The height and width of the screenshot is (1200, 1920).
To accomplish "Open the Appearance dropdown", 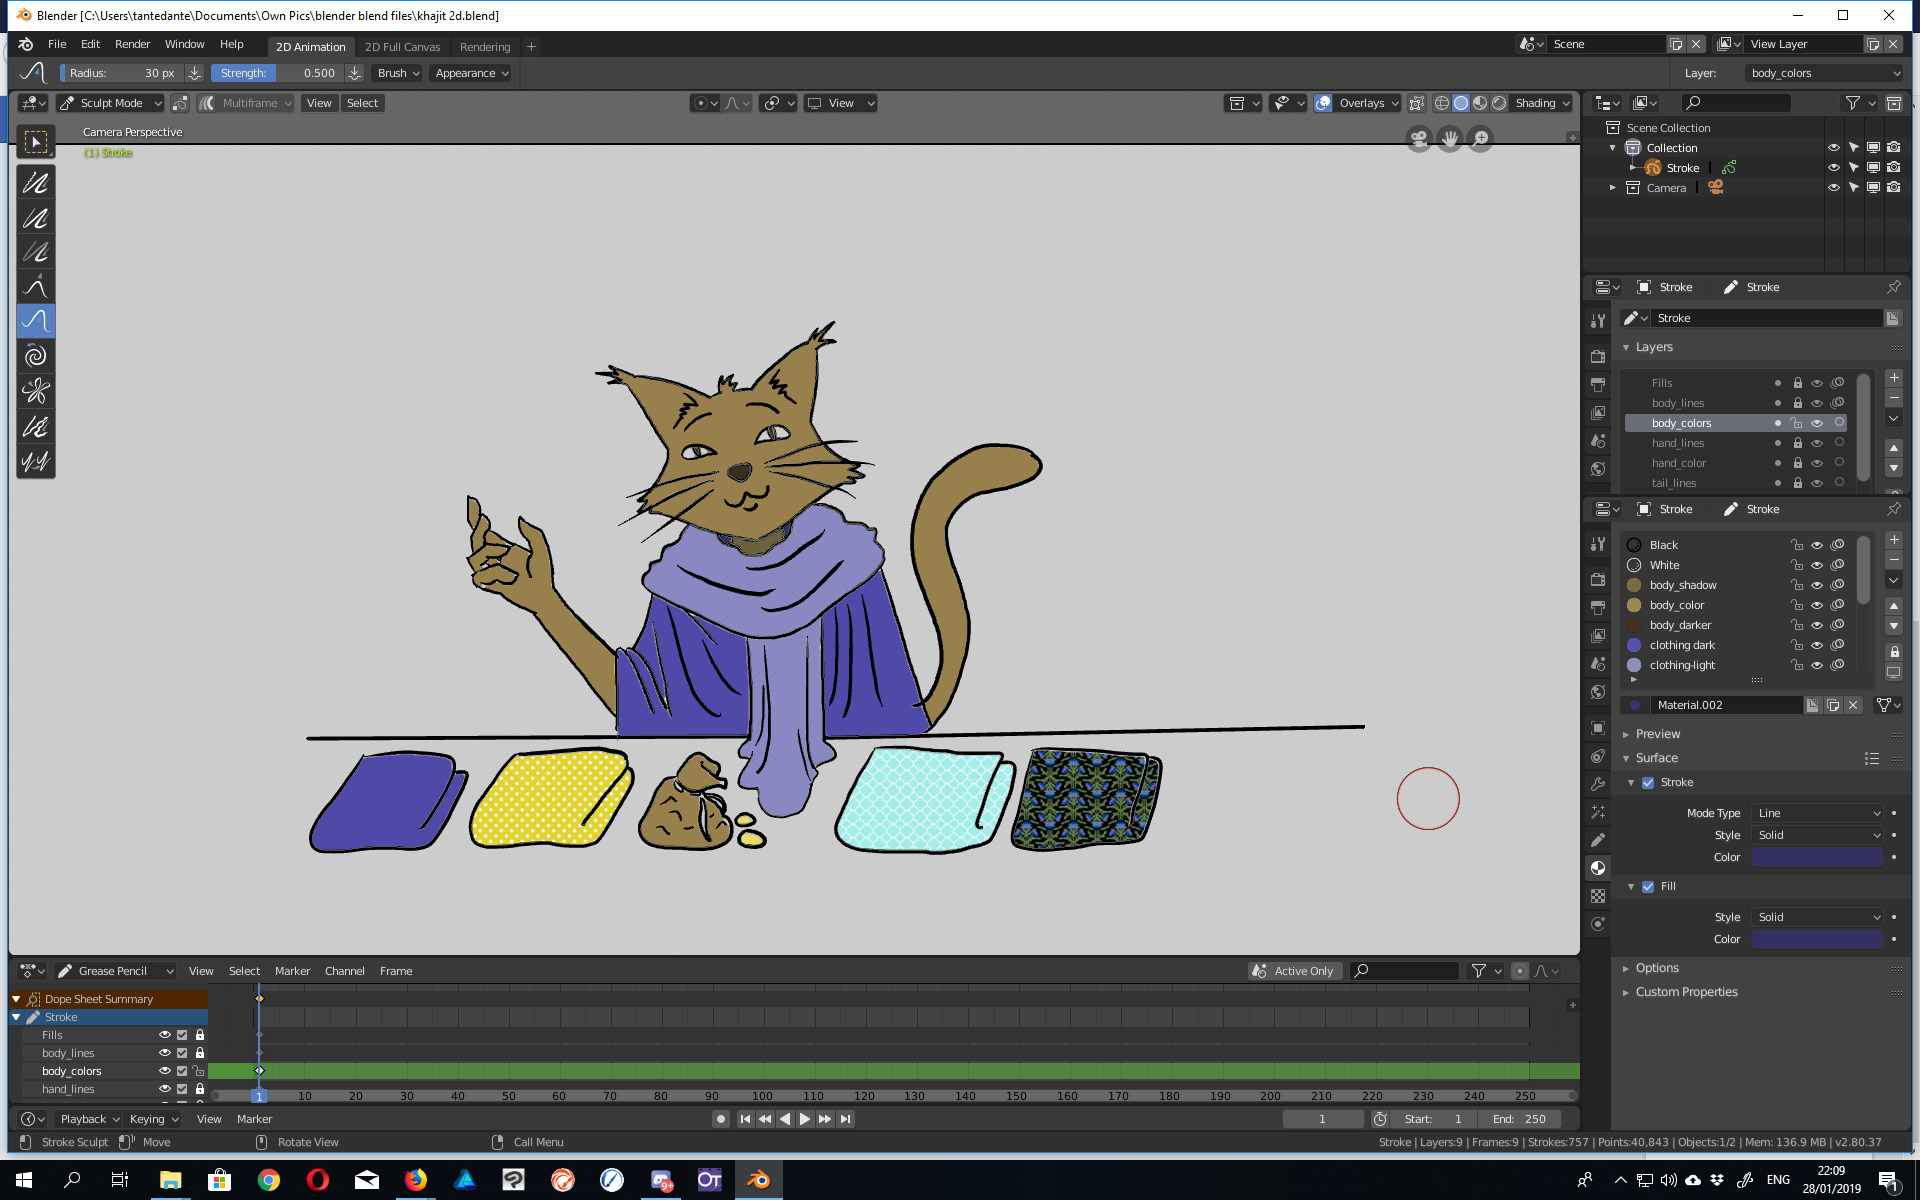I will point(472,73).
